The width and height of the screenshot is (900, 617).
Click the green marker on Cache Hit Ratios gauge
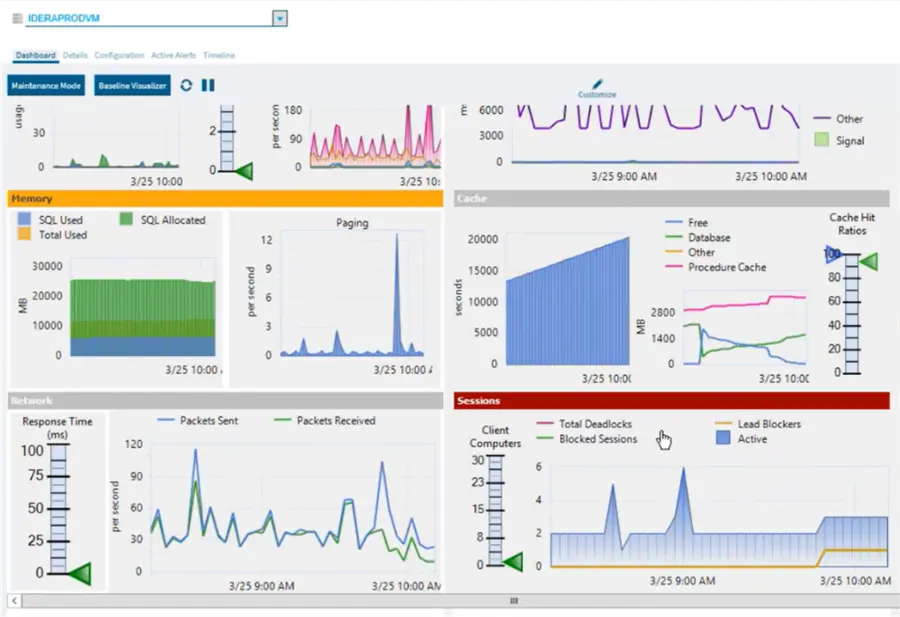pos(869,262)
